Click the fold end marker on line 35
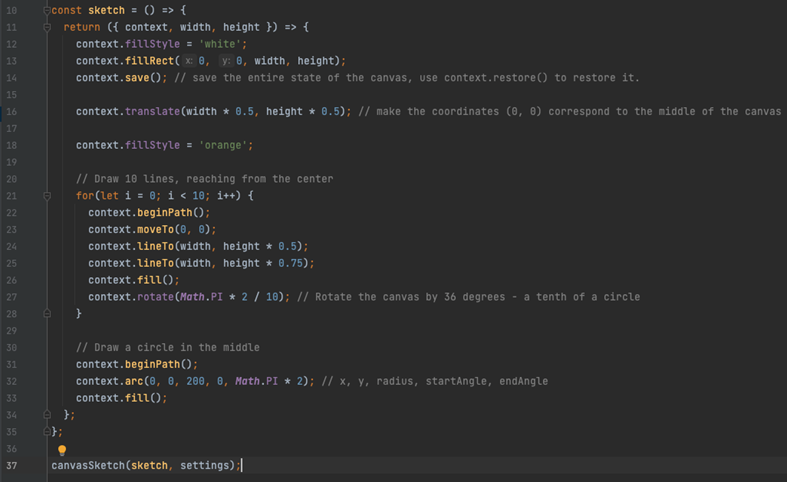Image resolution: width=787 pixels, height=482 pixels. pos(47,432)
